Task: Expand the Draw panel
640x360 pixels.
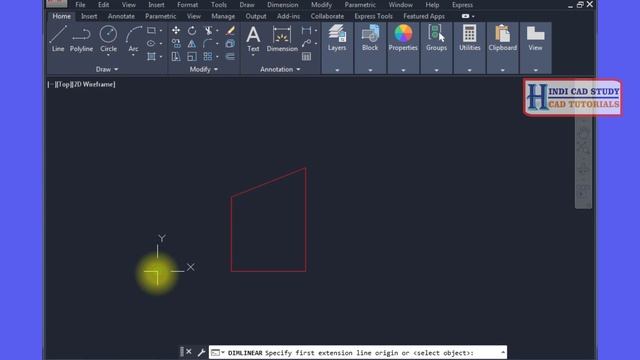Action: pyautogui.click(x=107, y=69)
